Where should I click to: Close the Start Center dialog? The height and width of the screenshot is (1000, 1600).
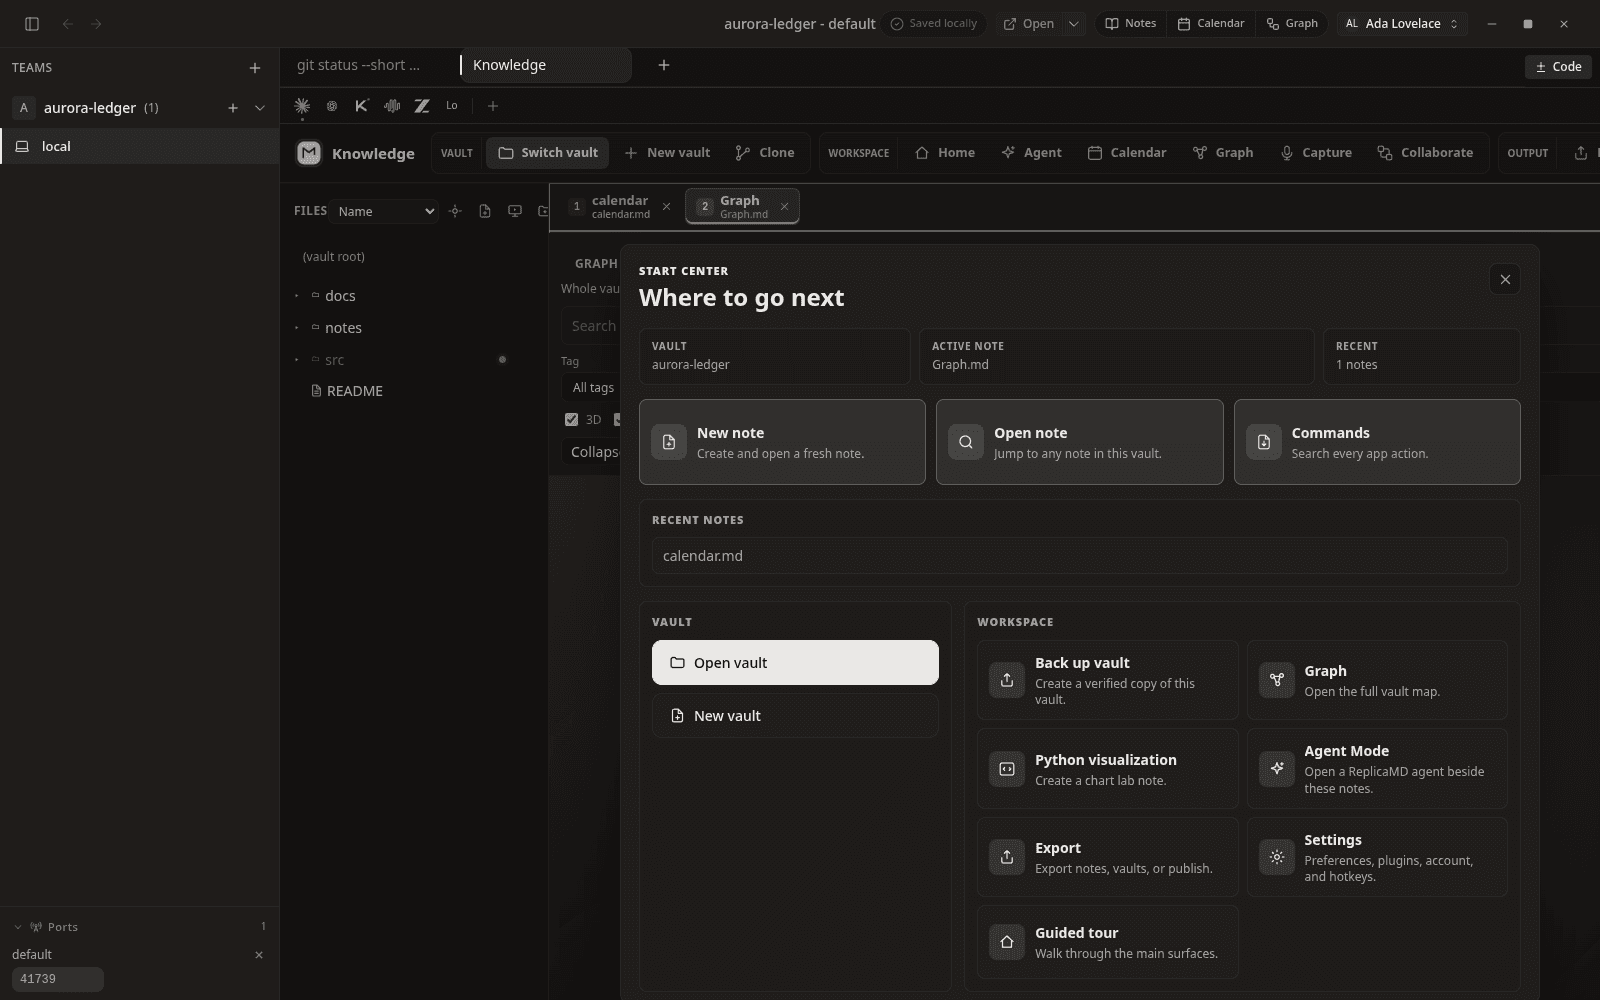[1505, 280]
